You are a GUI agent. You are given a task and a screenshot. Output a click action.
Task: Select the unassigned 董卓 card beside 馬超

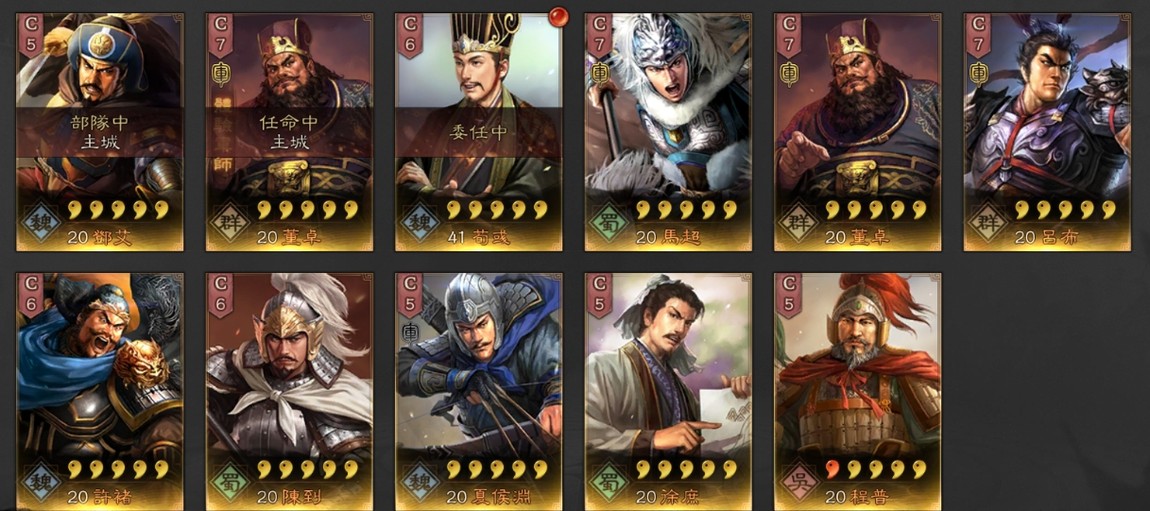[x=857, y=132]
